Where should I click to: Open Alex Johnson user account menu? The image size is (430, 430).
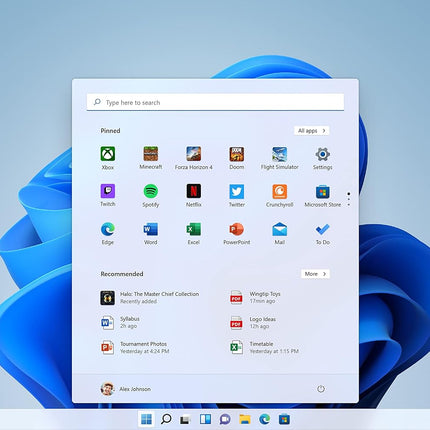[126, 389]
